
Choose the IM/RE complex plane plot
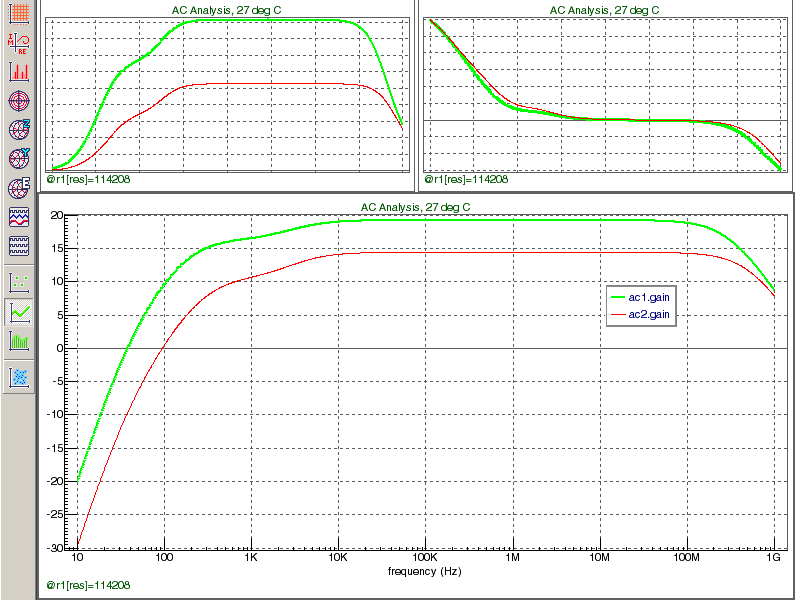pos(19,43)
